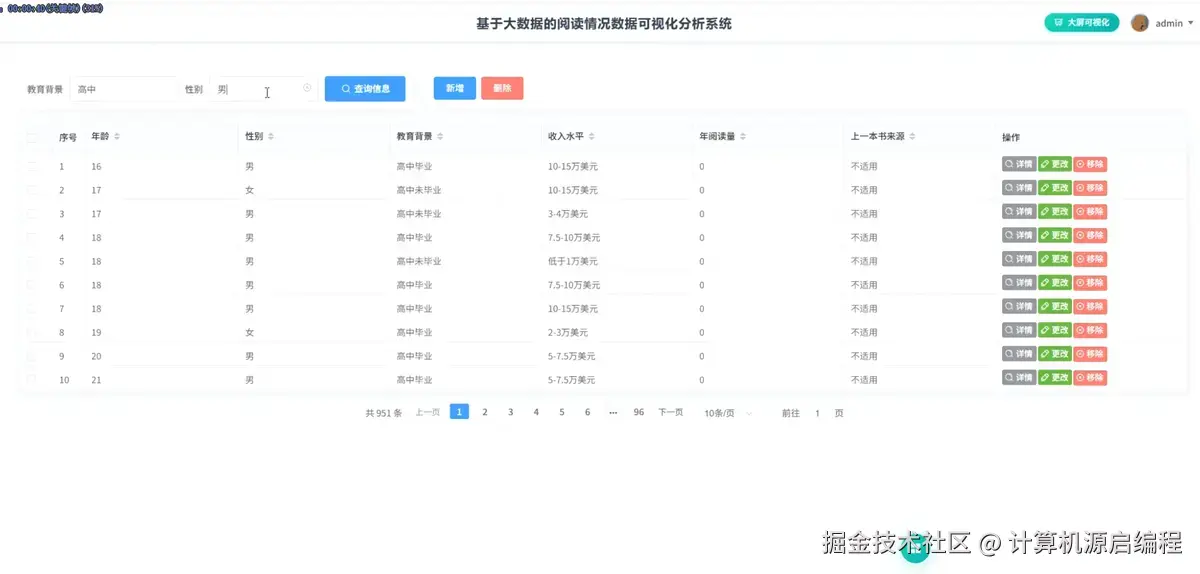Open 大屏可视化 big-screen dashboard

click(x=1081, y=22)
